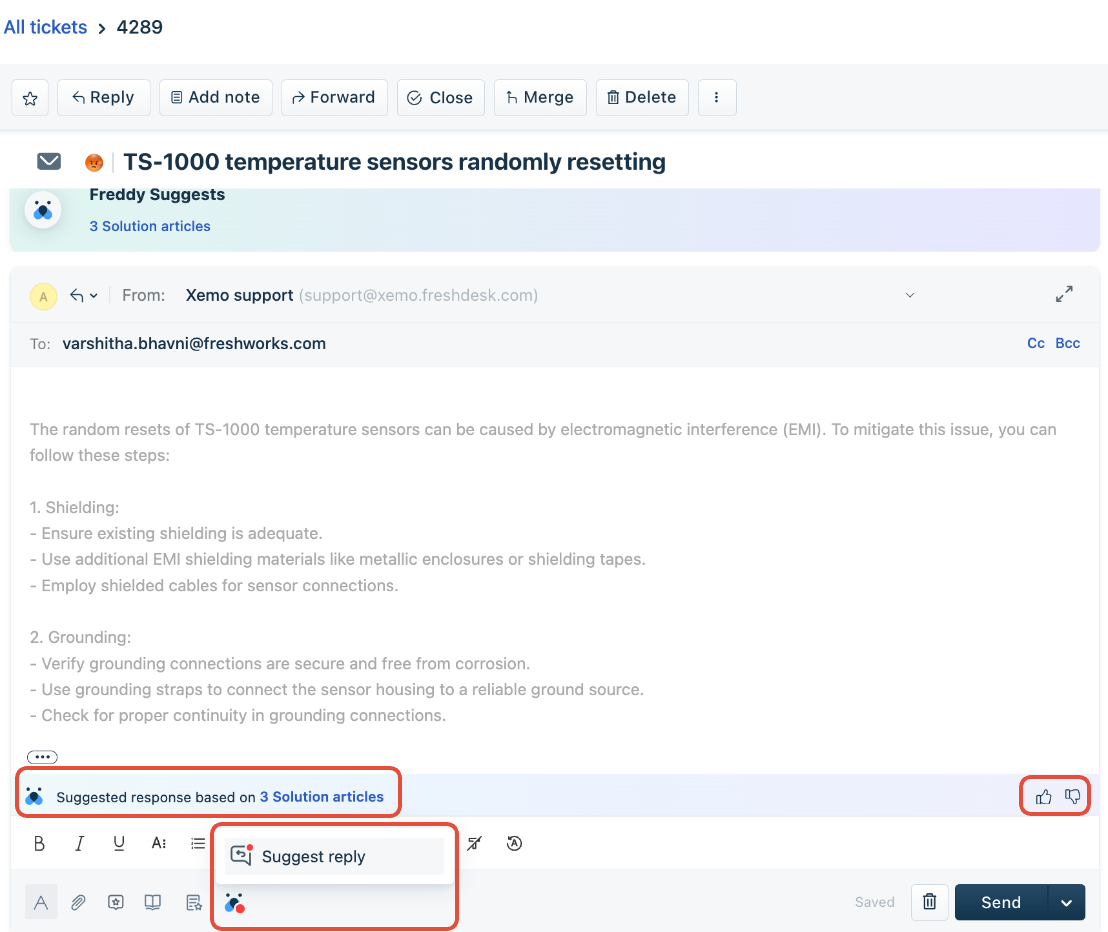Click the Xemo support sender name
This screenshot has width=1108, height=932.
239,295
